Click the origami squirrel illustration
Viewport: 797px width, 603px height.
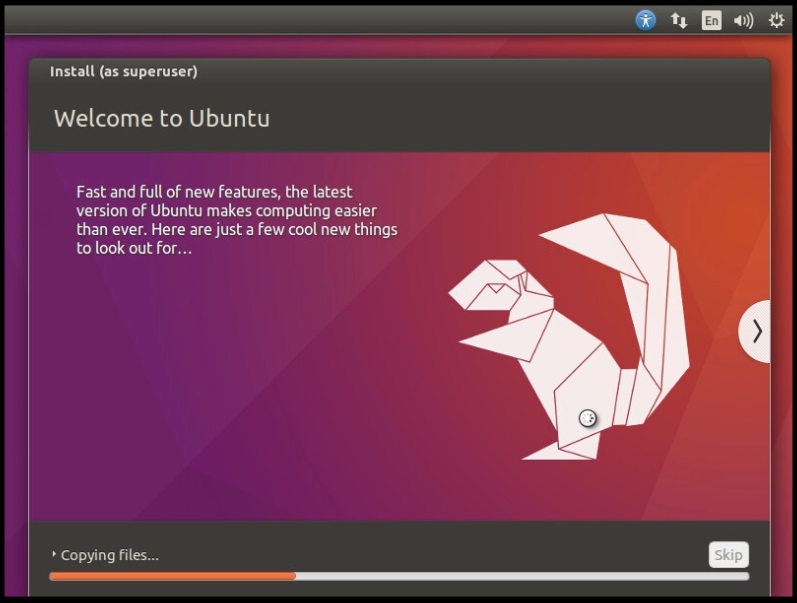point(569,337)
